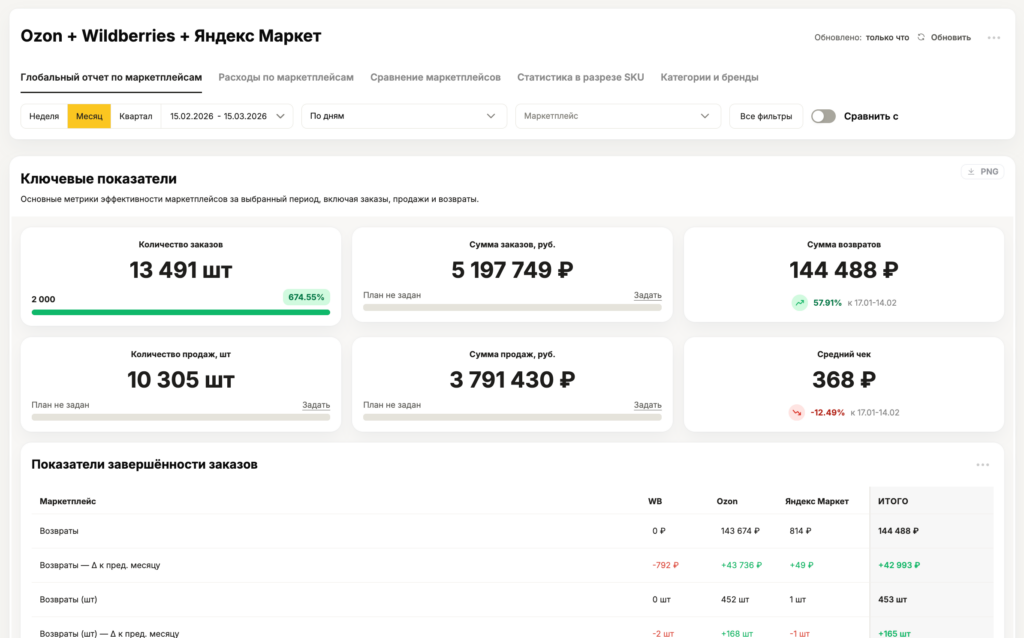Go to Категории и бренды tab
Viewport: 1024px width, 638px height.
pos(709,77)
